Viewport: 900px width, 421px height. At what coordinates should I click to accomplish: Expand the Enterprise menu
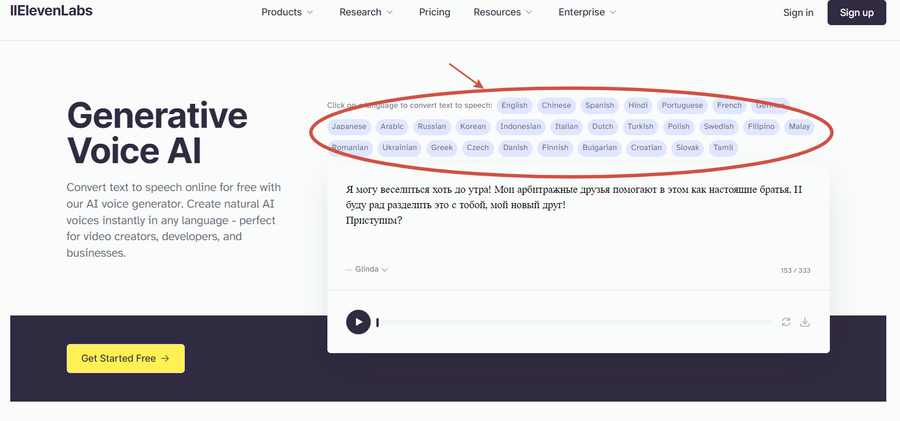click(x=587, y=12)
